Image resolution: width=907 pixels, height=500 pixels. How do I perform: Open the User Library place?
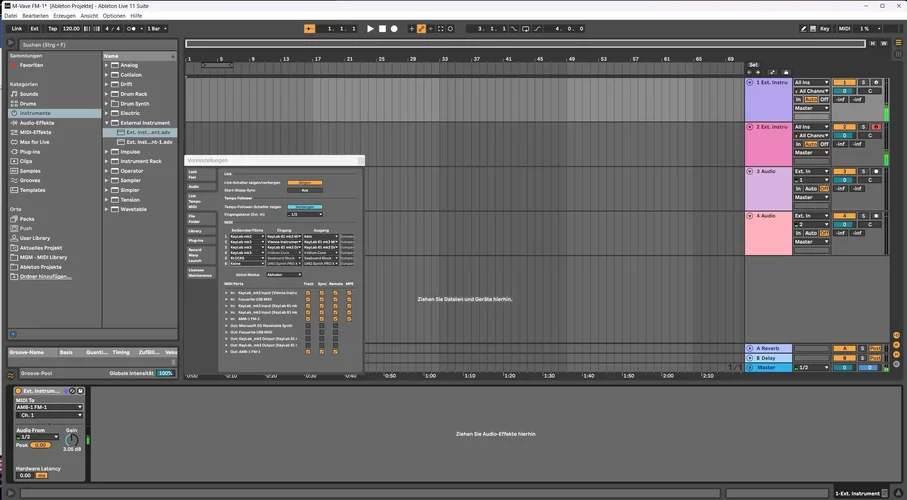tap(35, 238)
